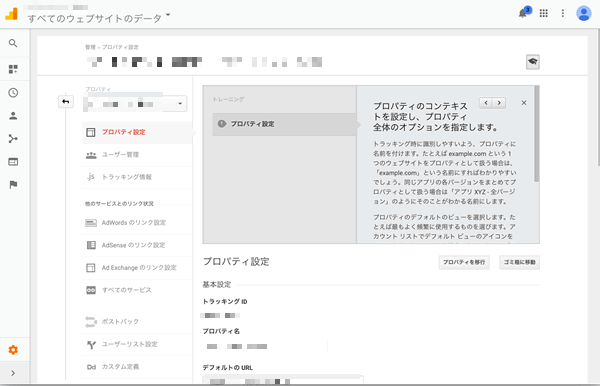Open the Conversions flag icon

tap(13, 185)
